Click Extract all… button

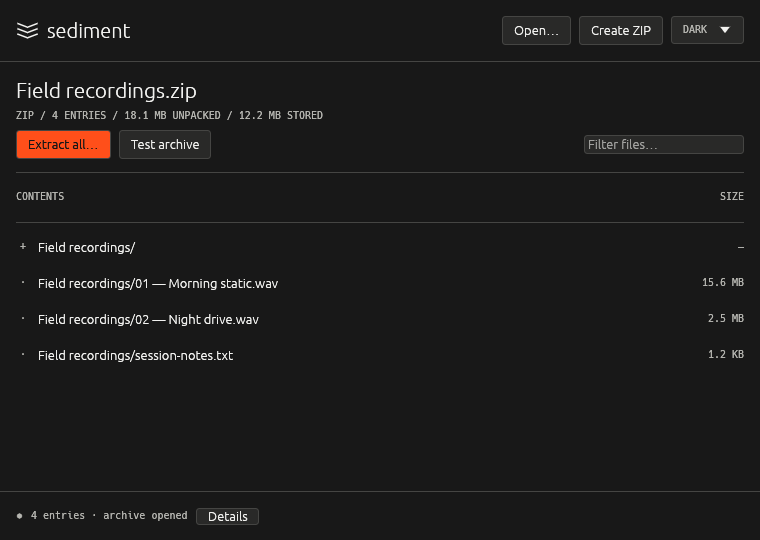pyautogui.click(x=63, y=144)
